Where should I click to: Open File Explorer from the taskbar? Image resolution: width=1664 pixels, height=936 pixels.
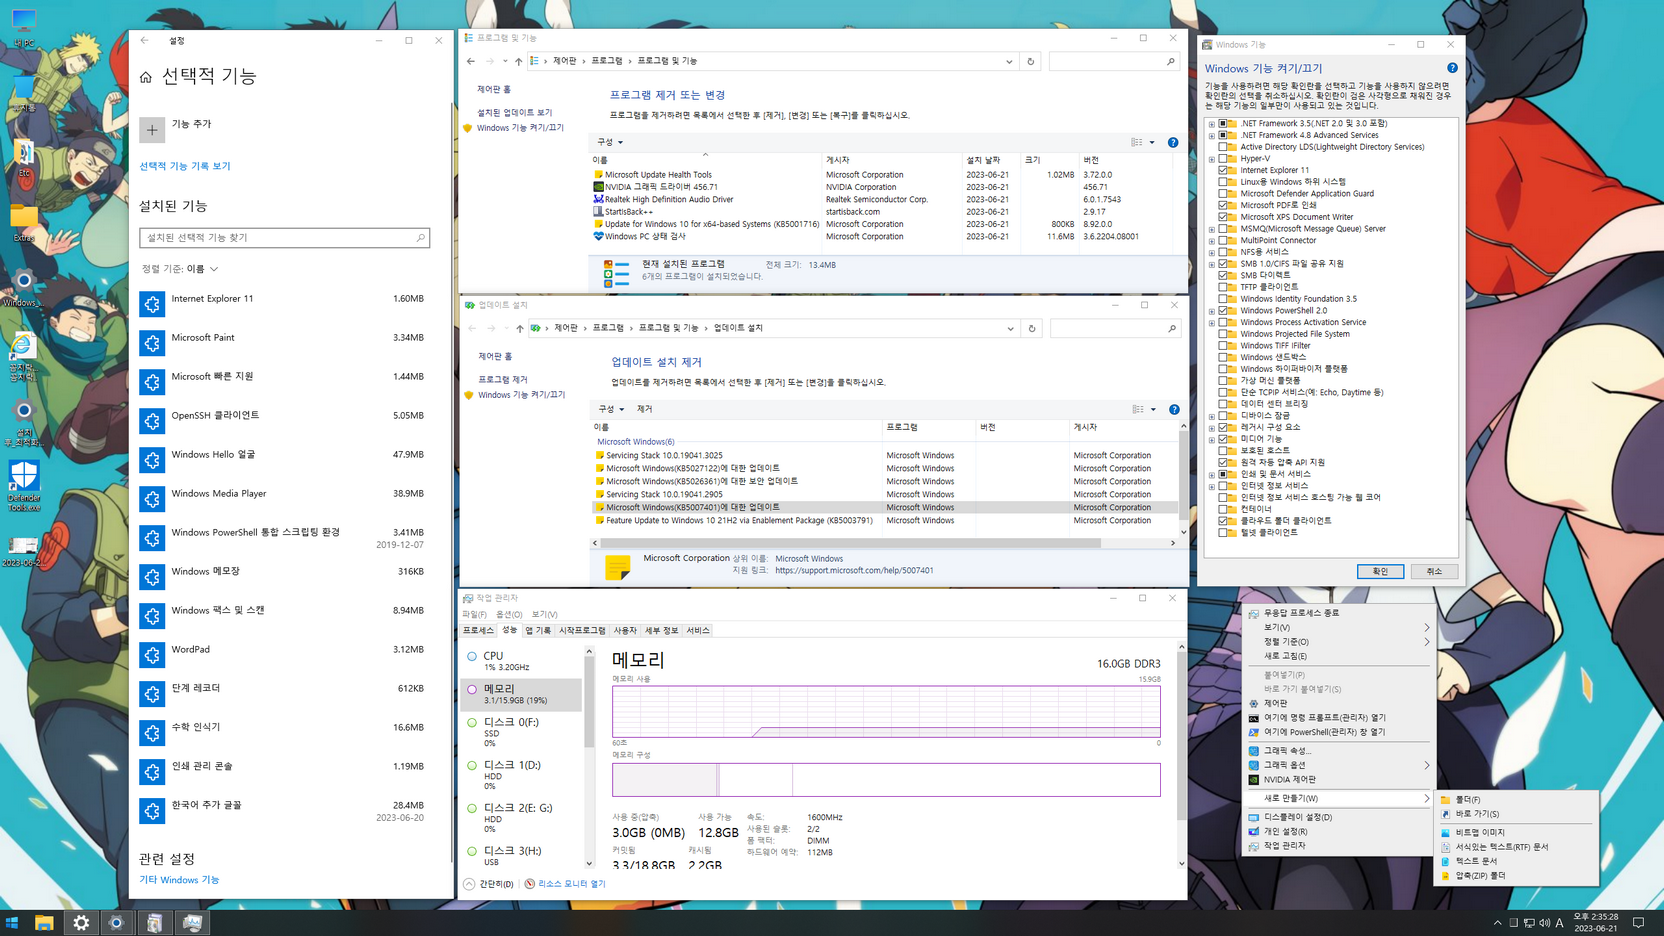pyautogui.click(x=44, y=923)
